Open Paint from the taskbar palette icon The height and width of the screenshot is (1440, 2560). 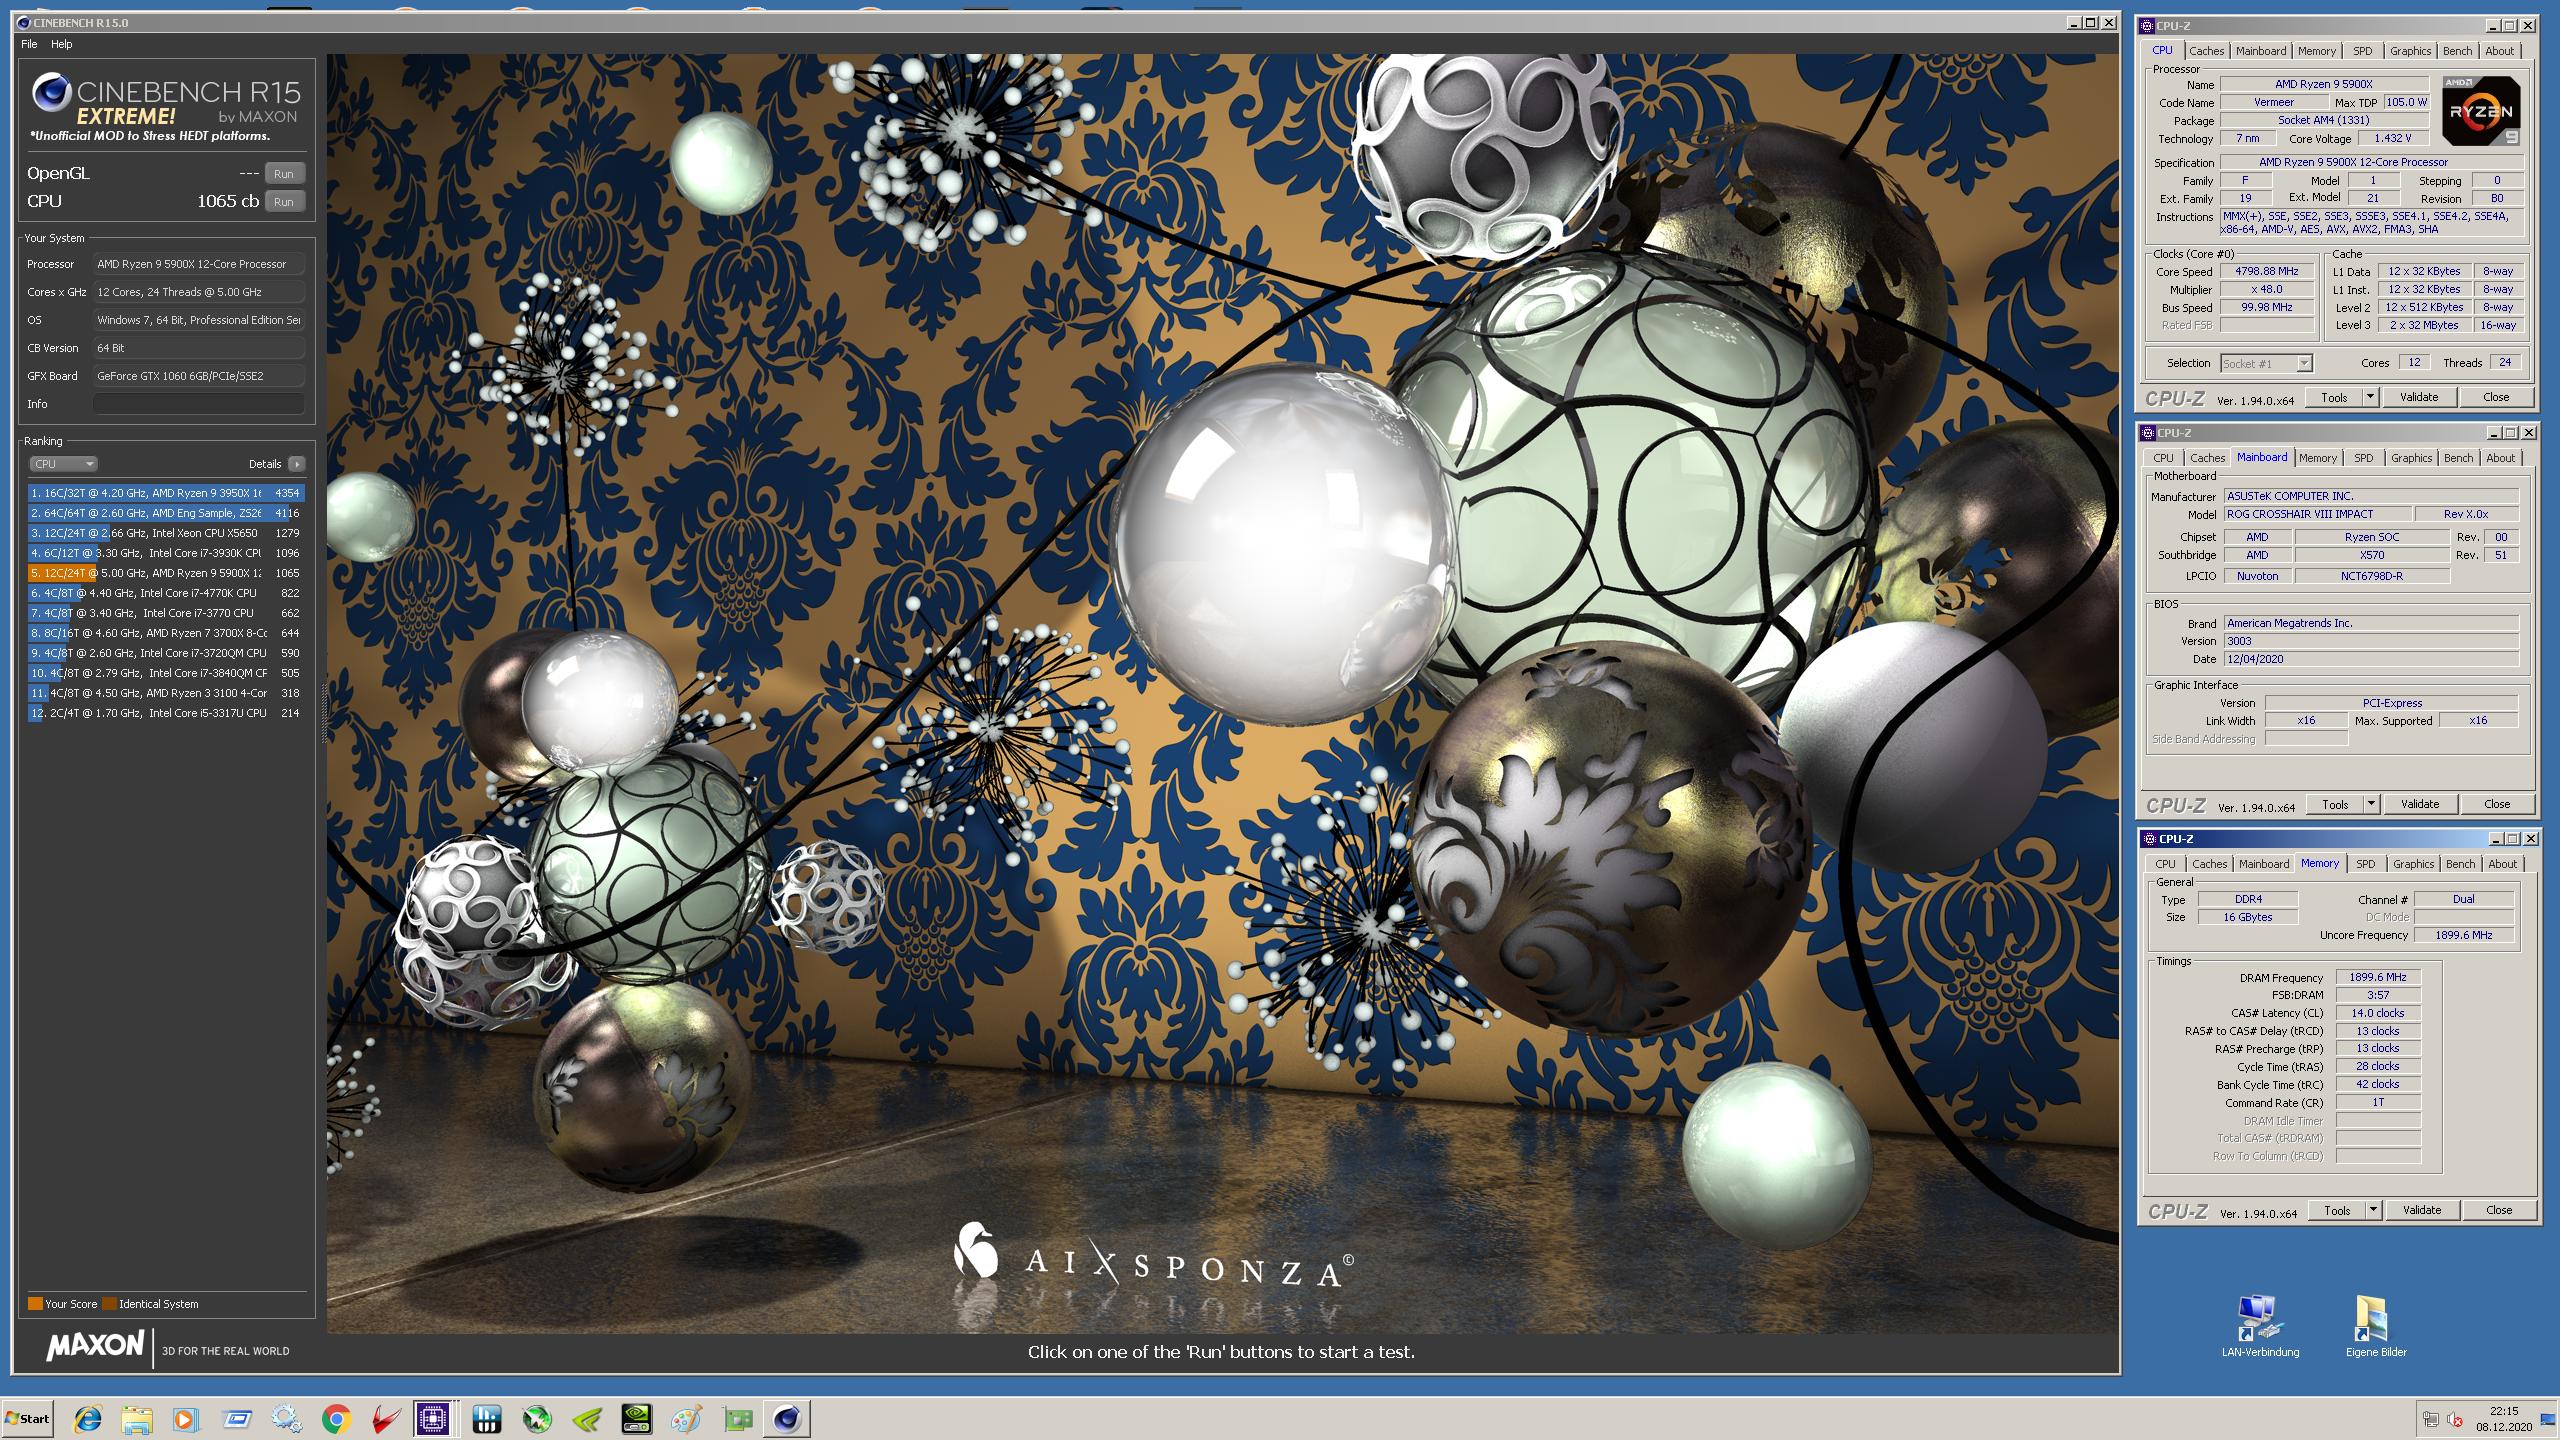tap(686, 1418)
